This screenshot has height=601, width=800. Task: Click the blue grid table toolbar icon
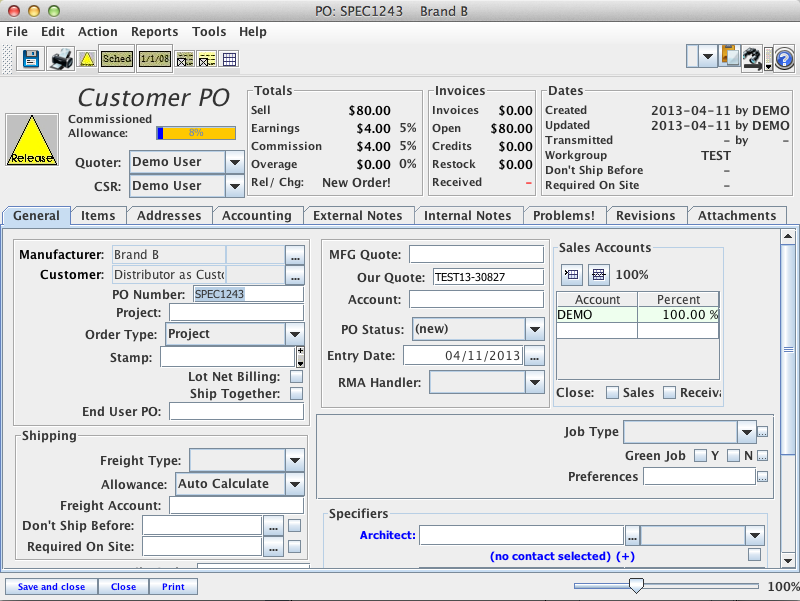tap(230, 59)
